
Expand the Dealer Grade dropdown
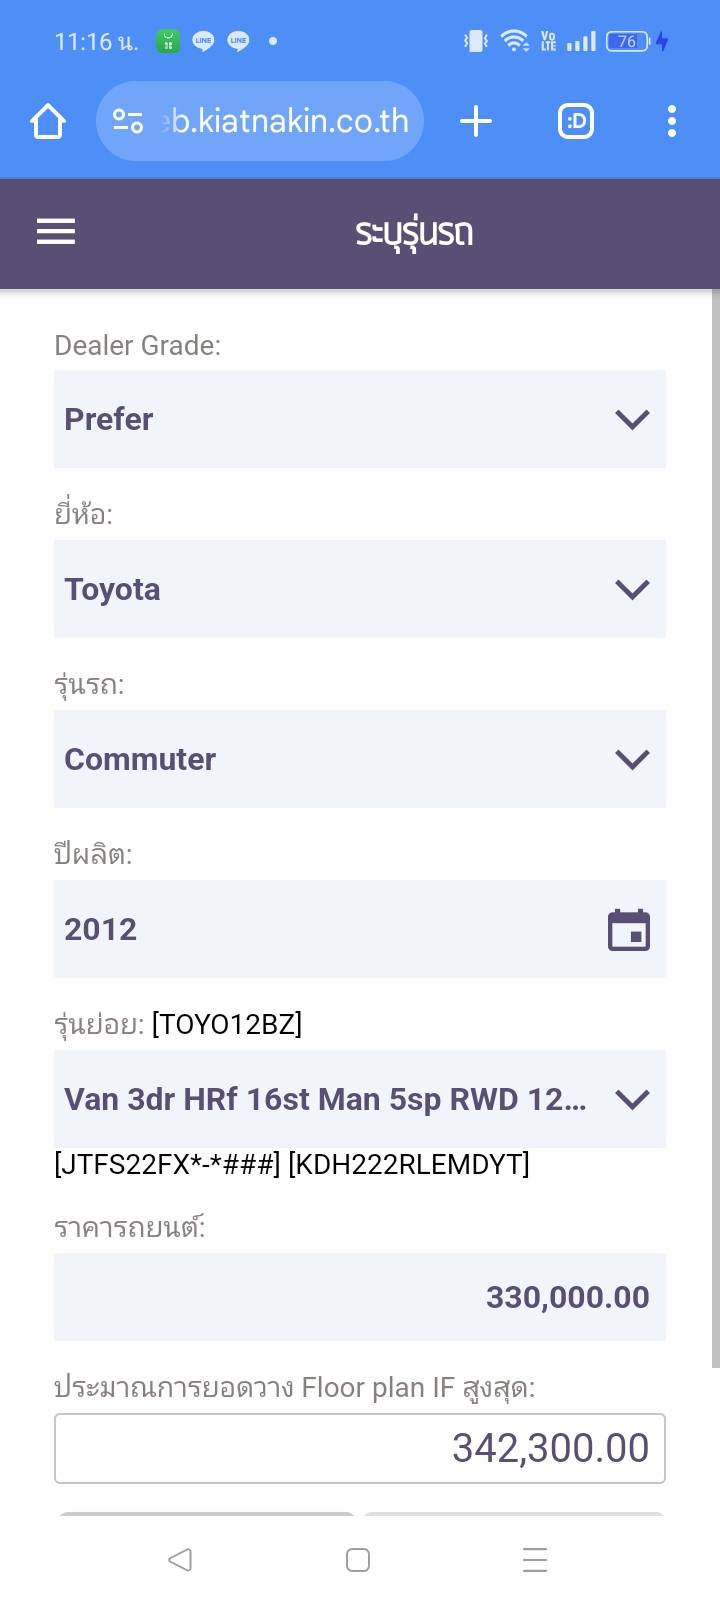coord(360,419)
